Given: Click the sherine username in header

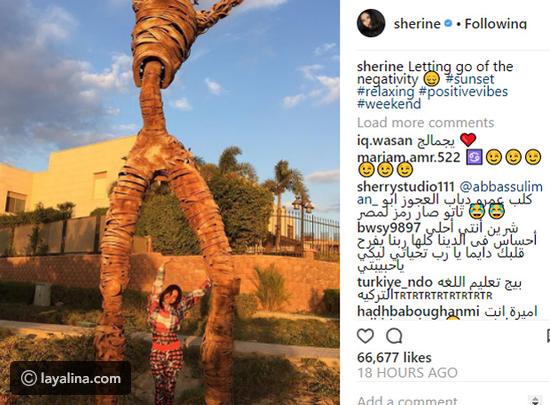Looking at the screenshot, I should [x=417, y=23].
